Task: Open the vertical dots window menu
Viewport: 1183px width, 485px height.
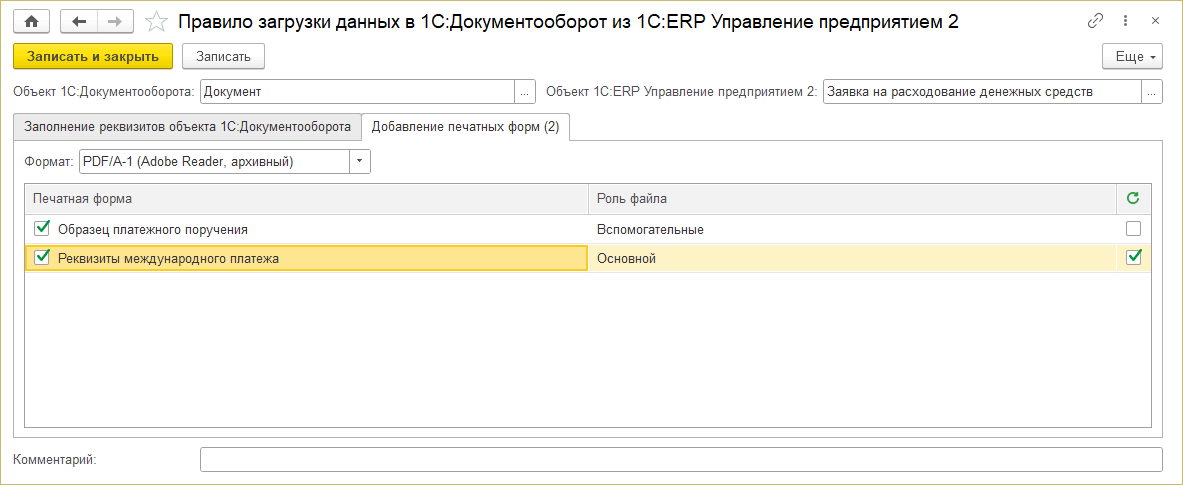Action: click(1125, 21)
